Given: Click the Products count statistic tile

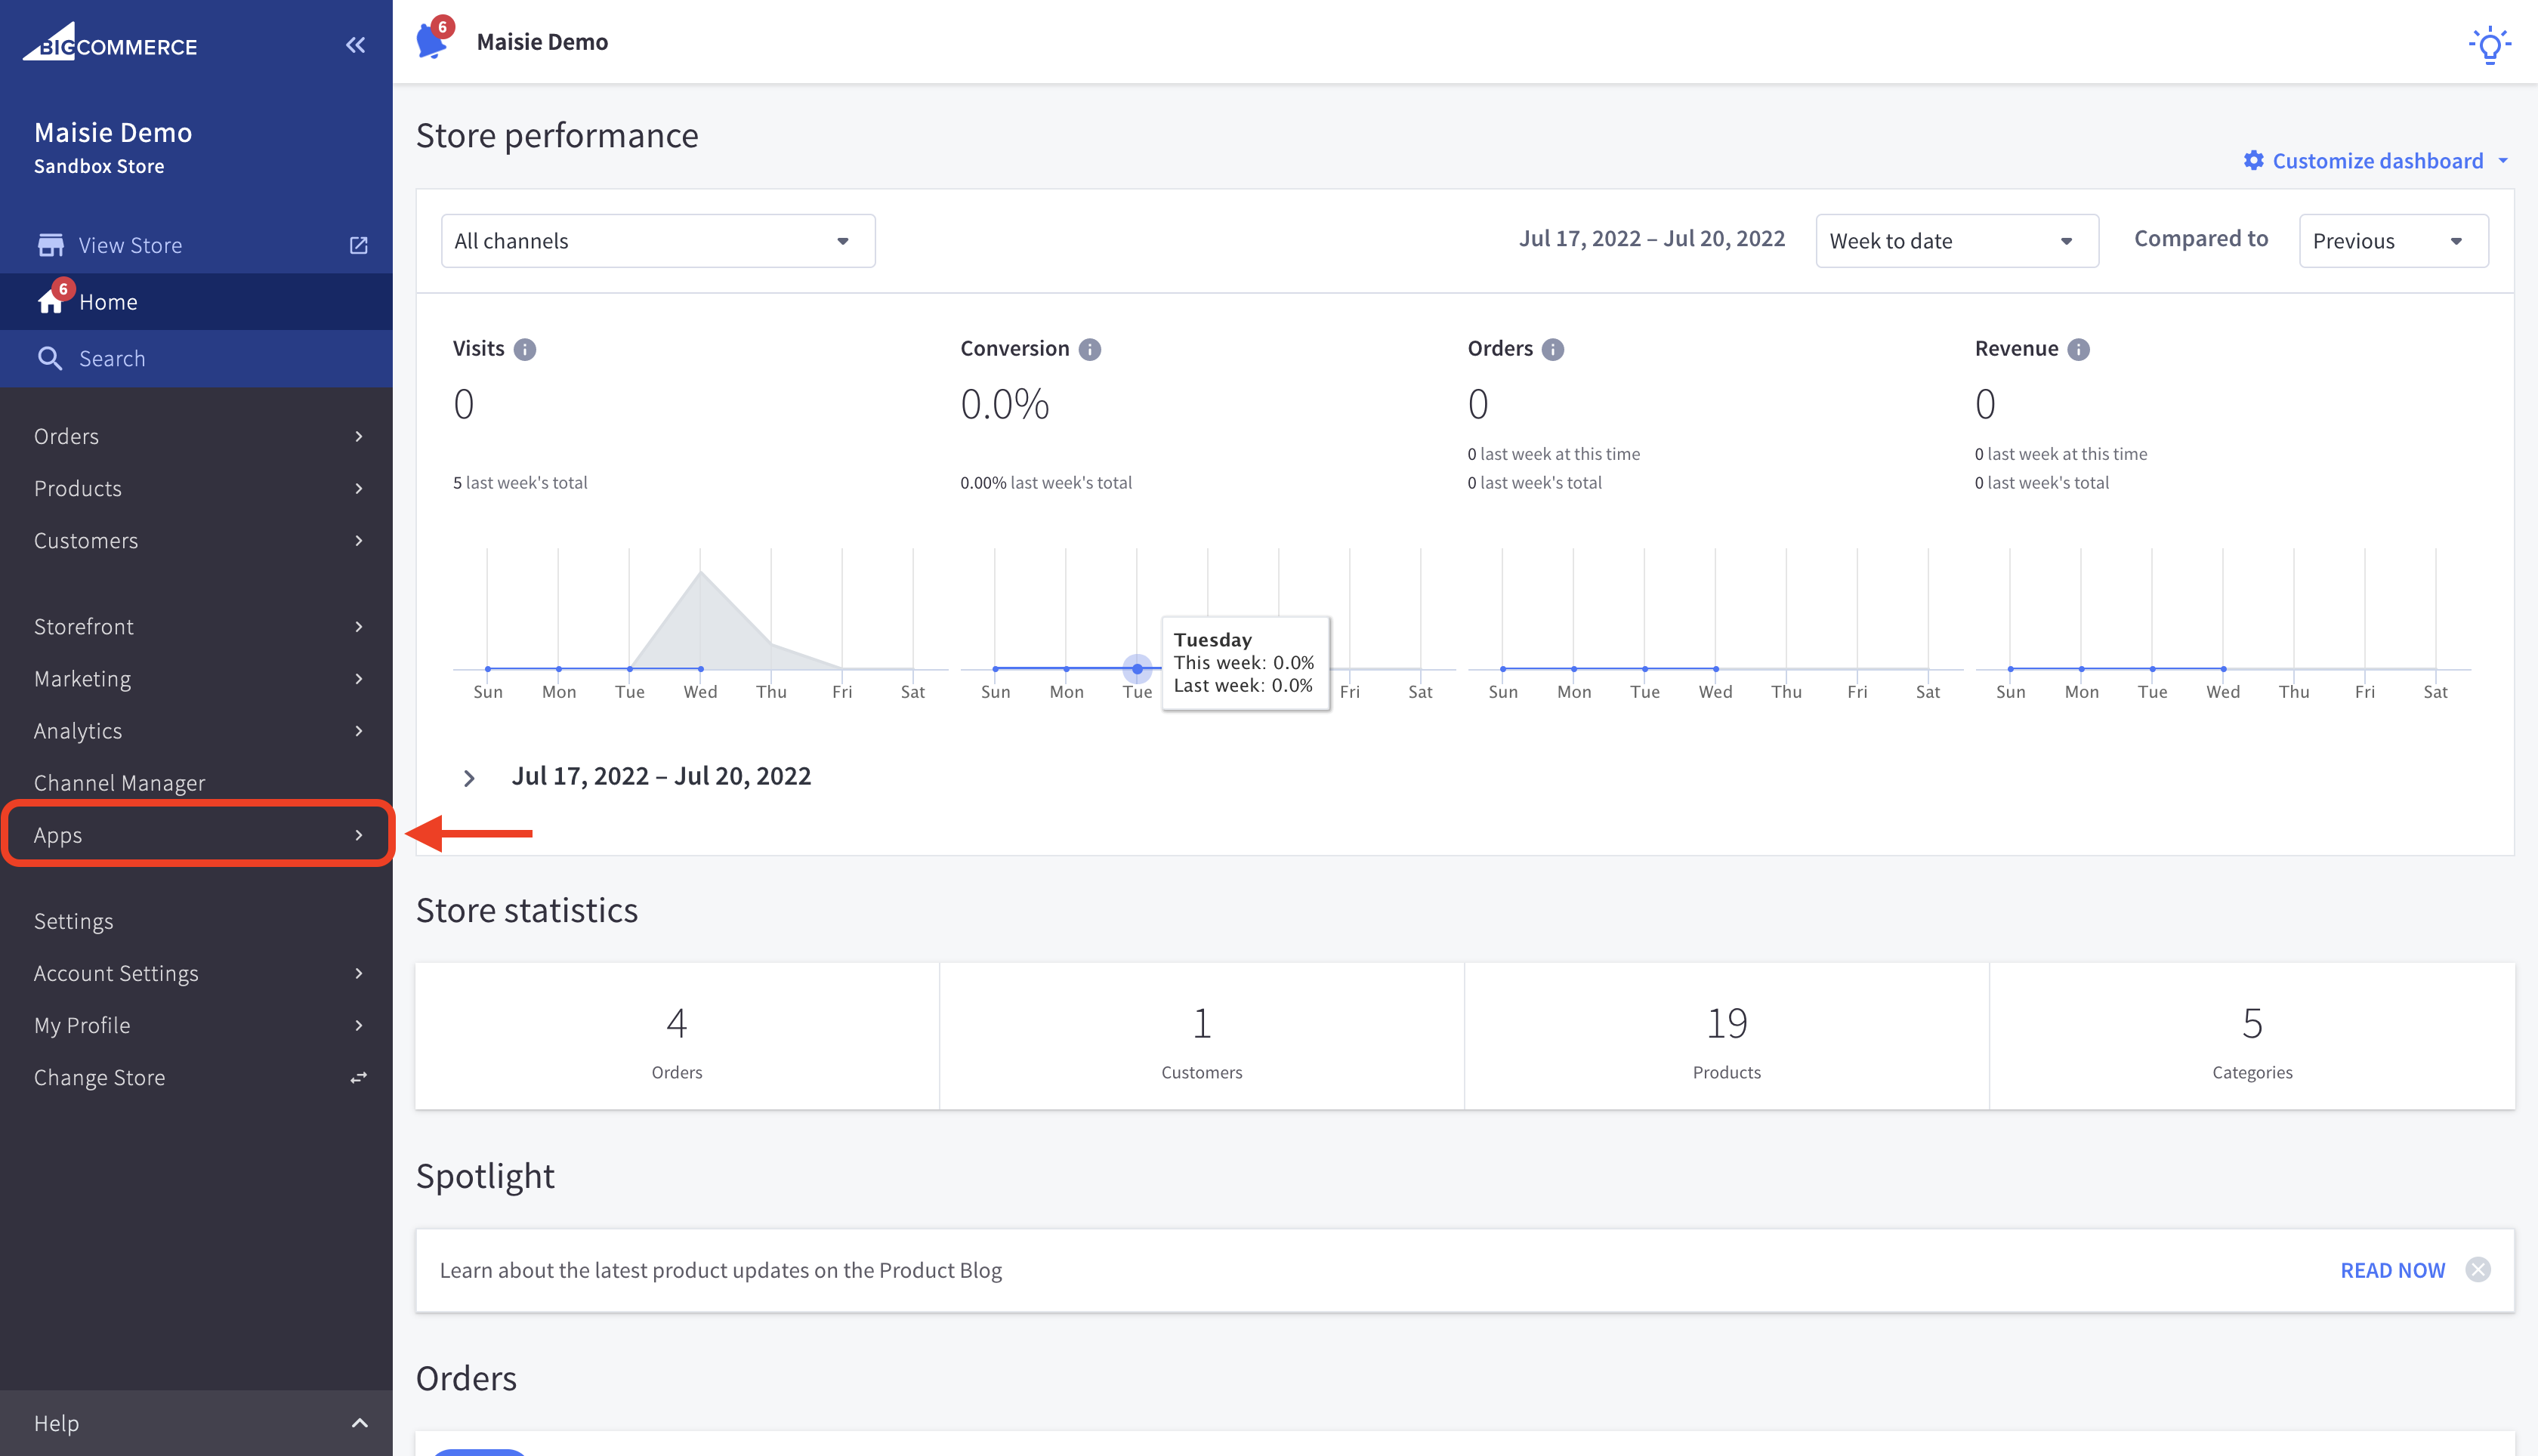Looking at the screenshot, I should click(x=1726, y=1037).
